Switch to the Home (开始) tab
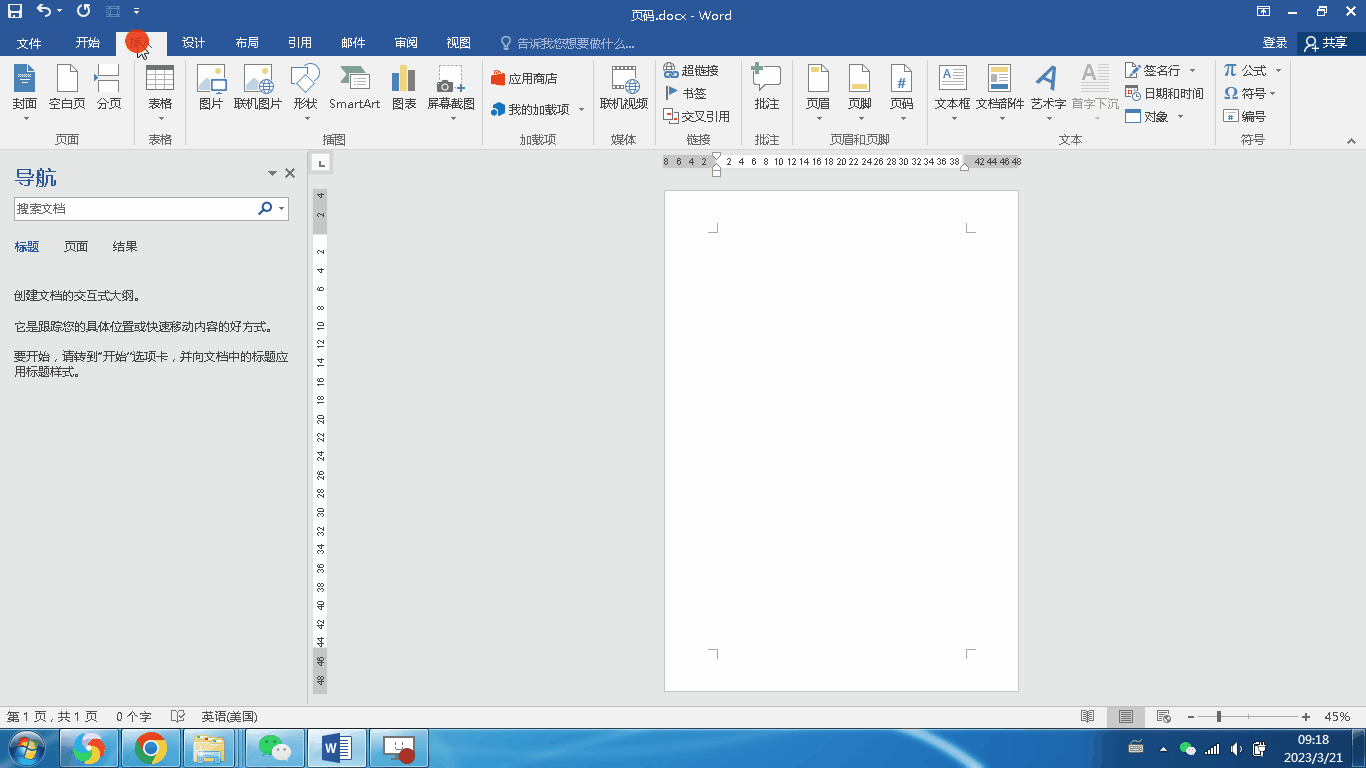Screen dimensions: 1366x768 (88, 43)
